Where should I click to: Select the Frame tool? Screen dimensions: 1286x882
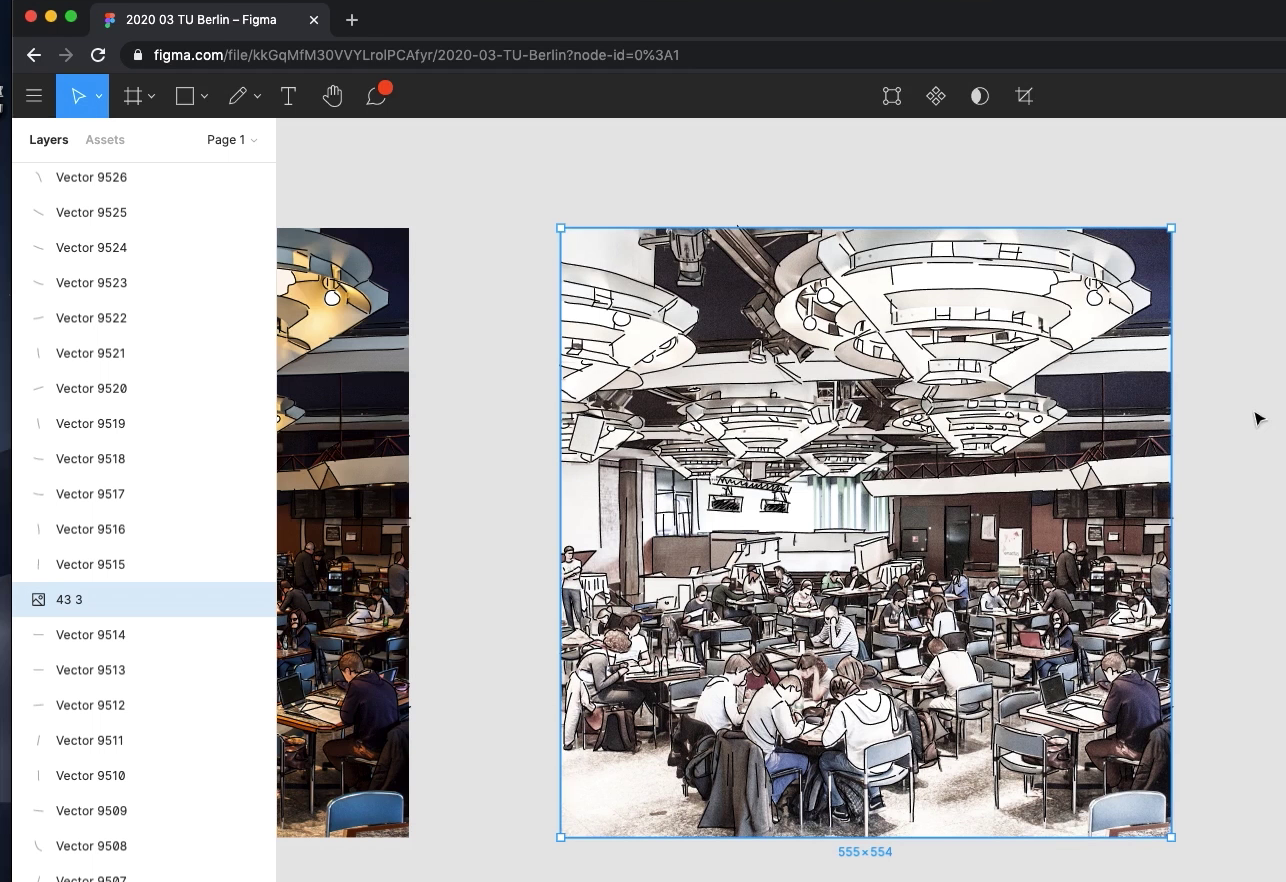coord(132,96)
